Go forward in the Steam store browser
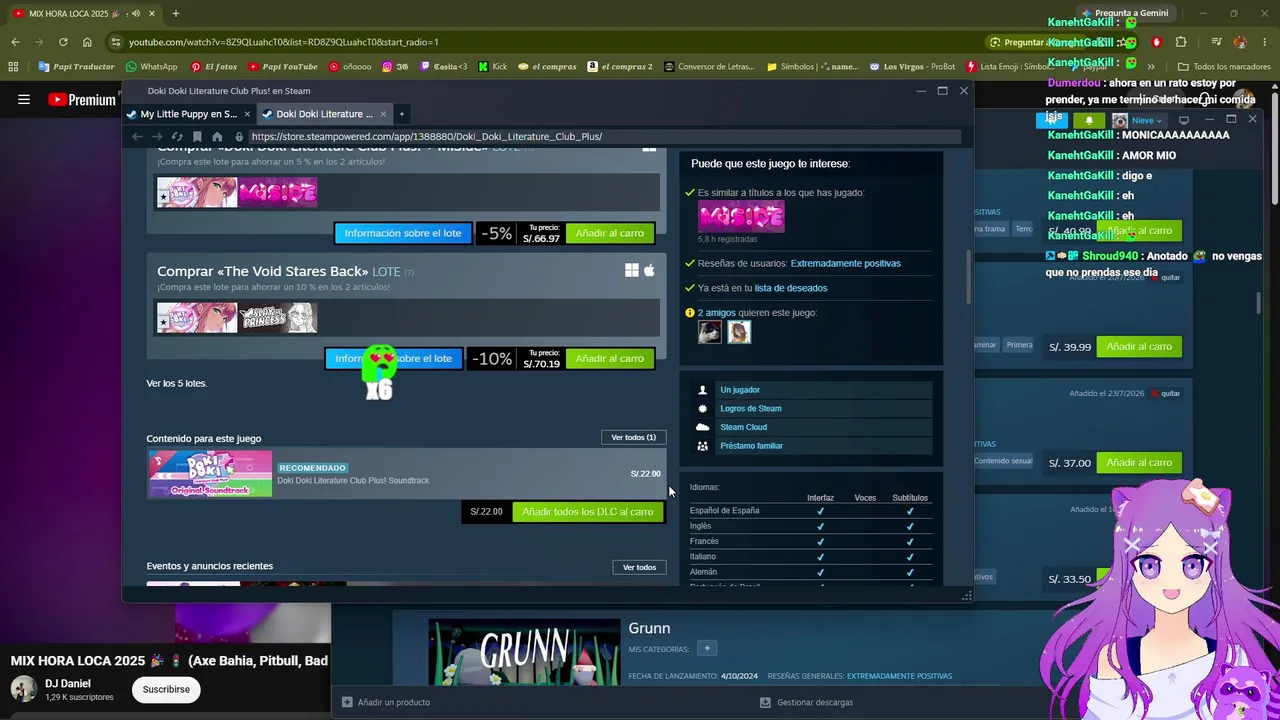Screen dimensions: 1280x720 pos(157,136)
